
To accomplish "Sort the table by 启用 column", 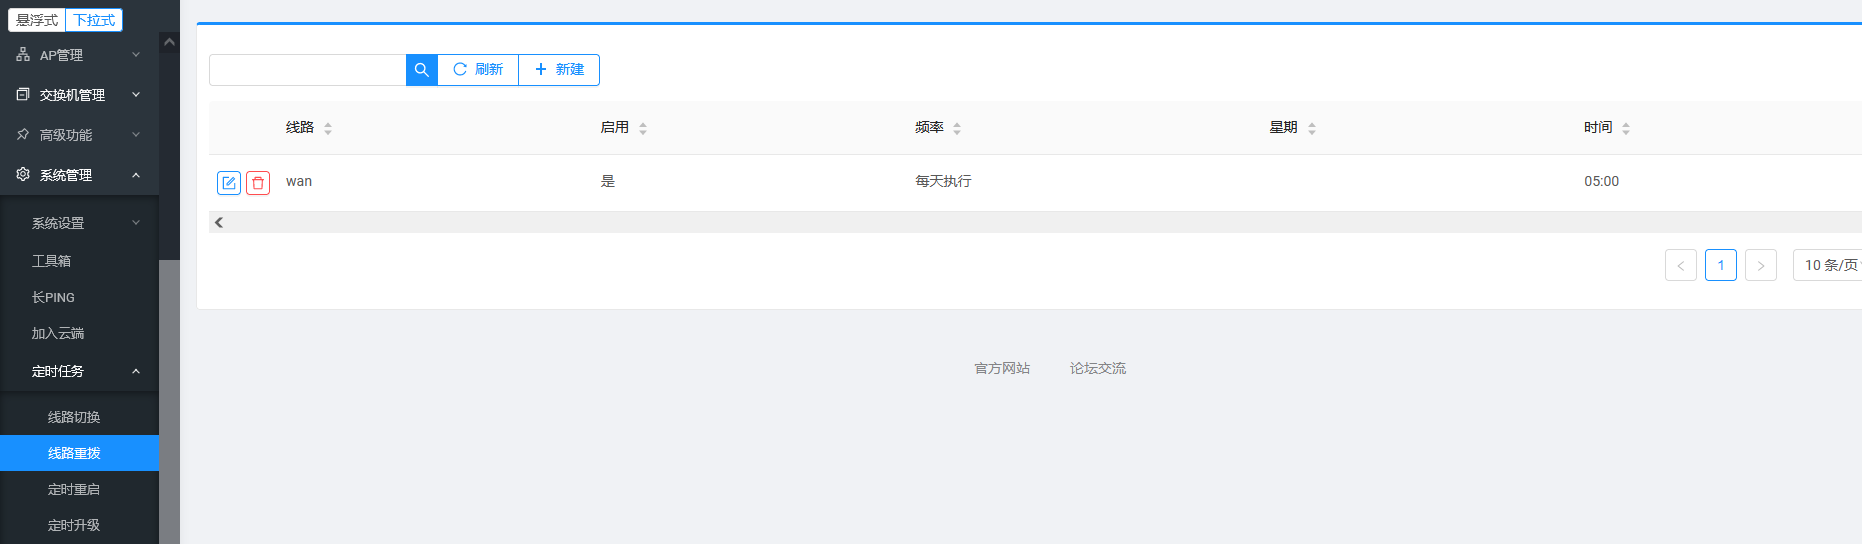I will point(643,128).
